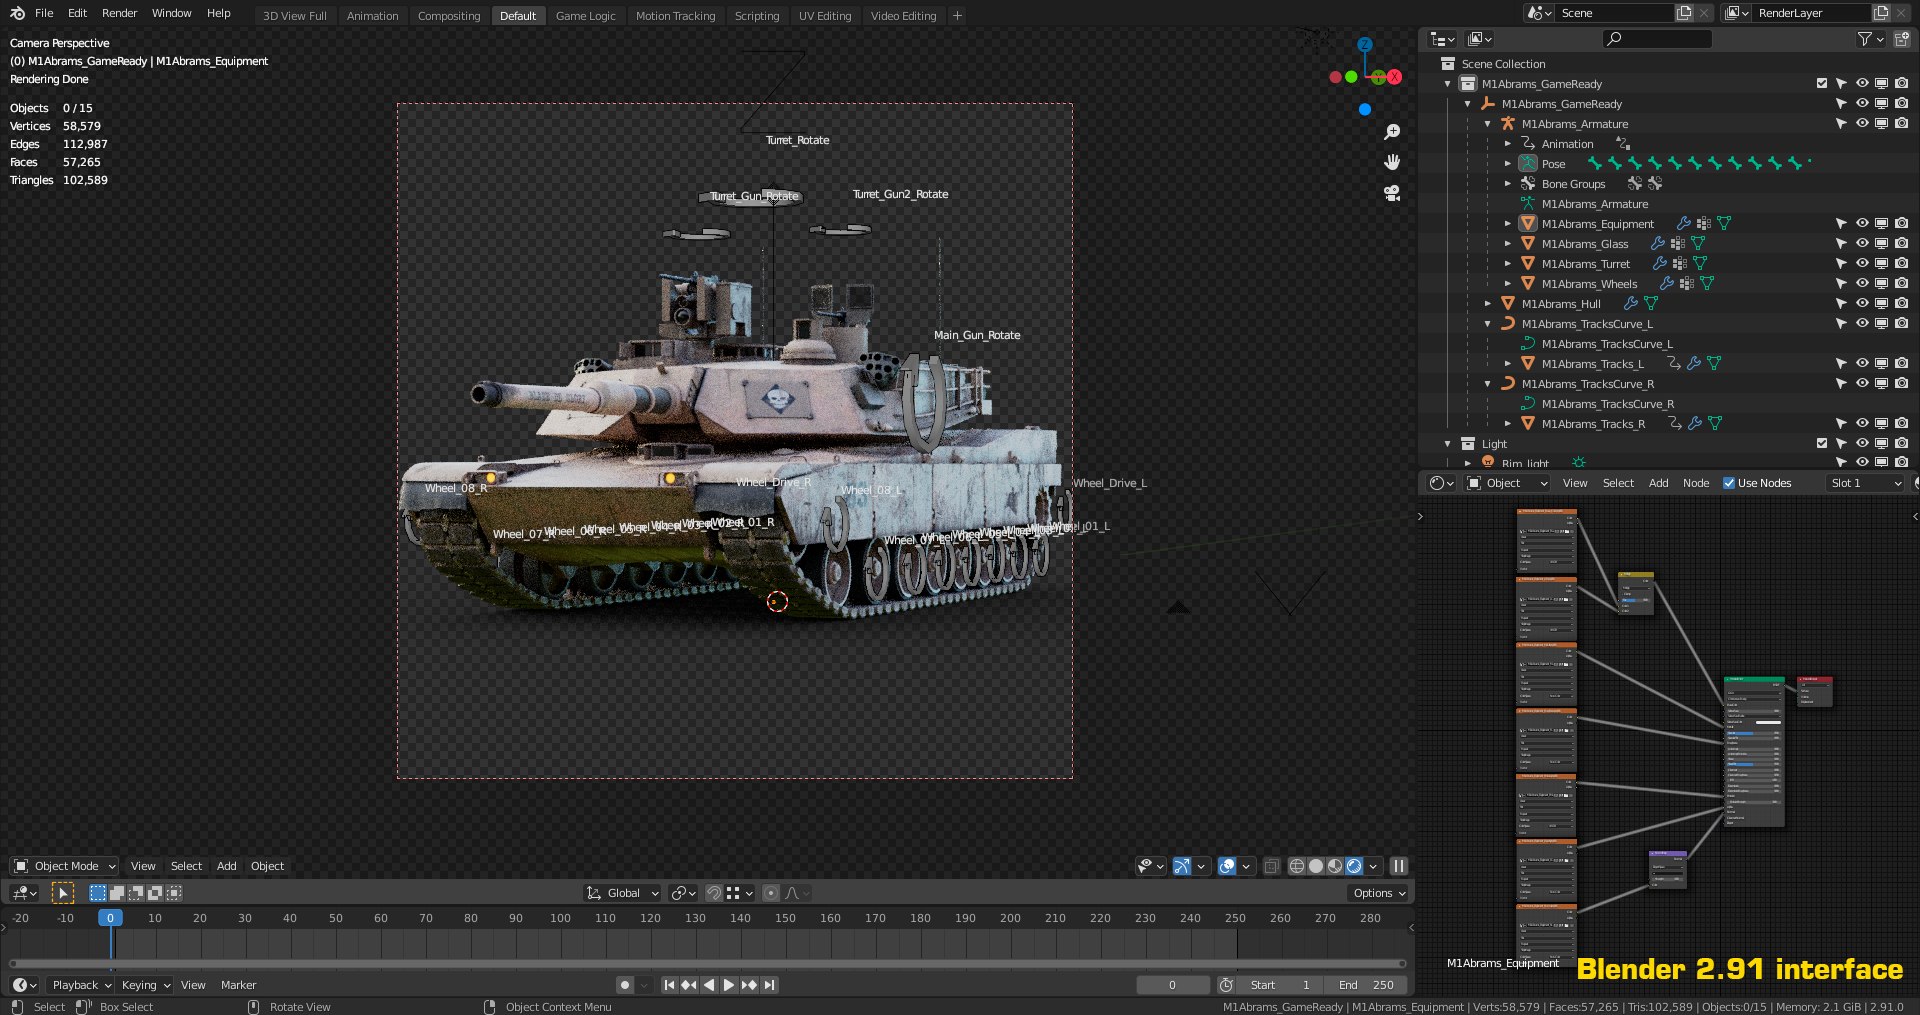
Task: Toggle selectability of M1Abrams_Wheels arrow icon
Action: [x=1841, y=284]
